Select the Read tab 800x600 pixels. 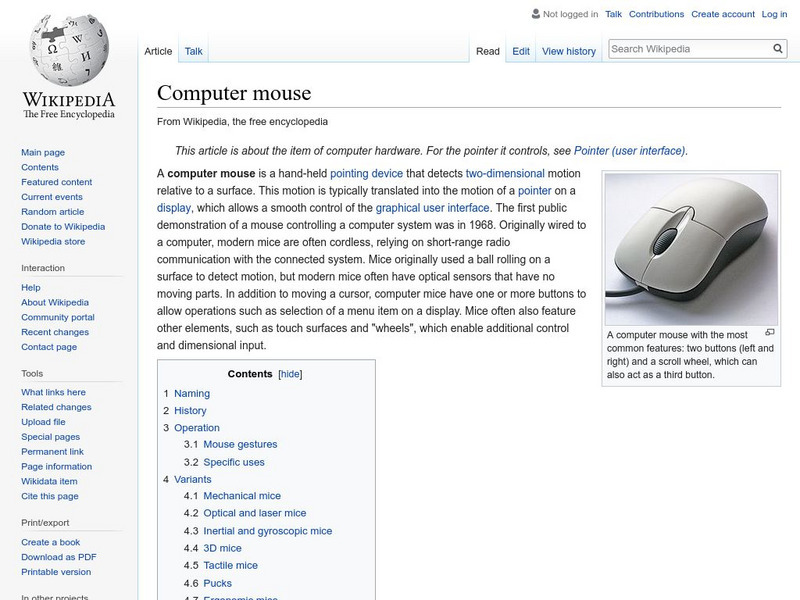pos(488,52)
